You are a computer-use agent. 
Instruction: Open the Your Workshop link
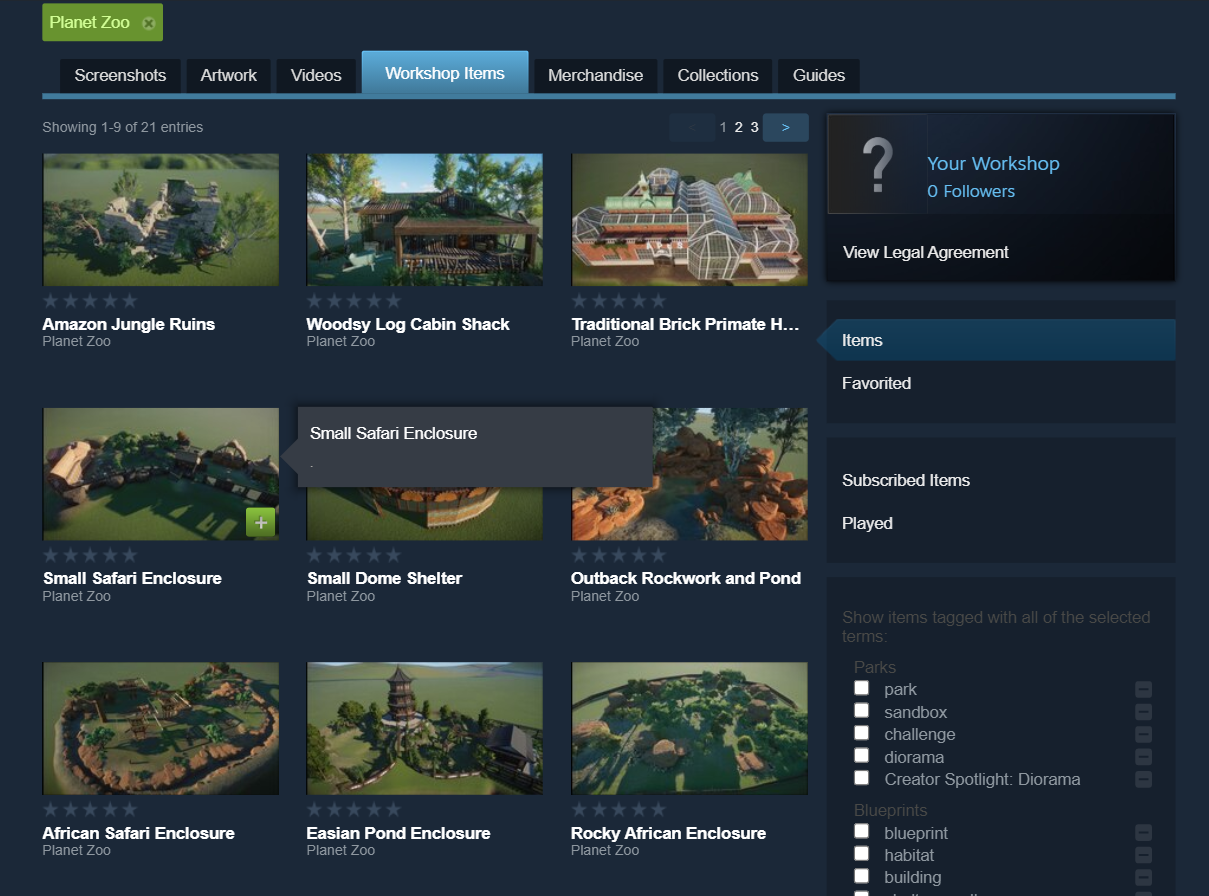point(993,164)
